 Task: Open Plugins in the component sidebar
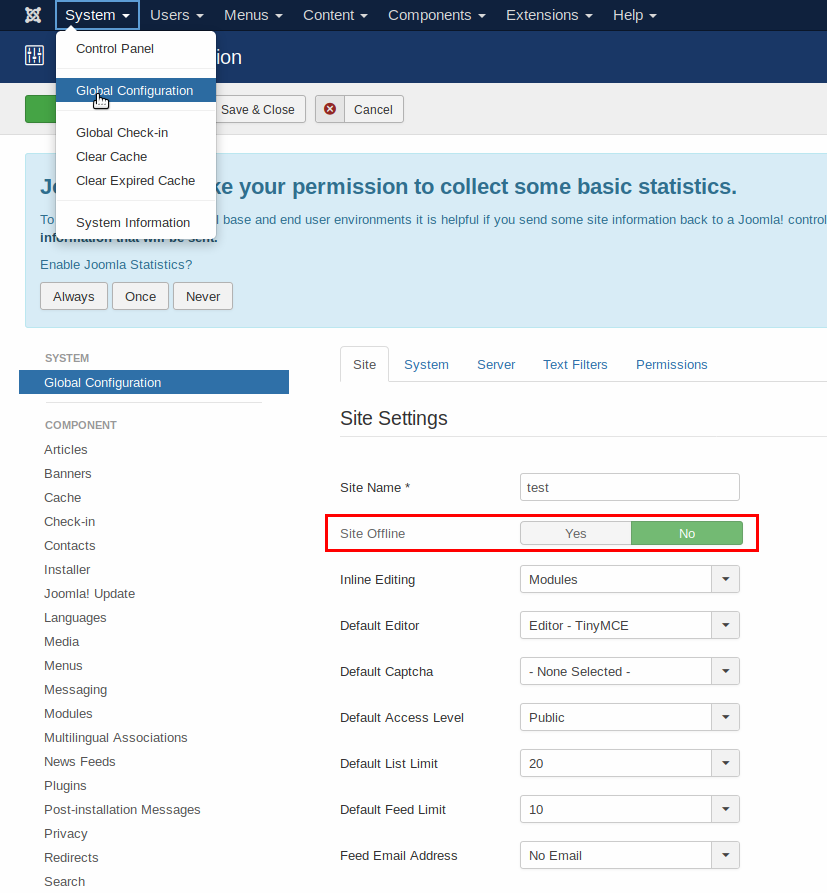pyautogui.click(x=65, y=786)
